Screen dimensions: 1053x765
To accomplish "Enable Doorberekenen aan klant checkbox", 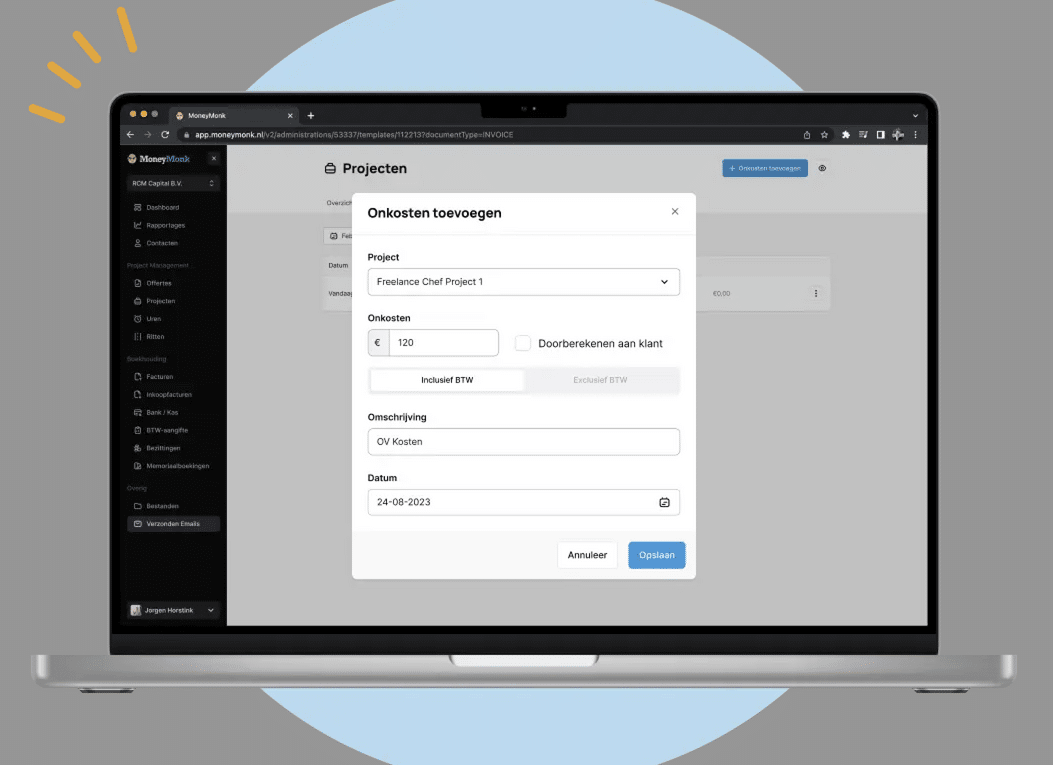I will tap(523, 343).
